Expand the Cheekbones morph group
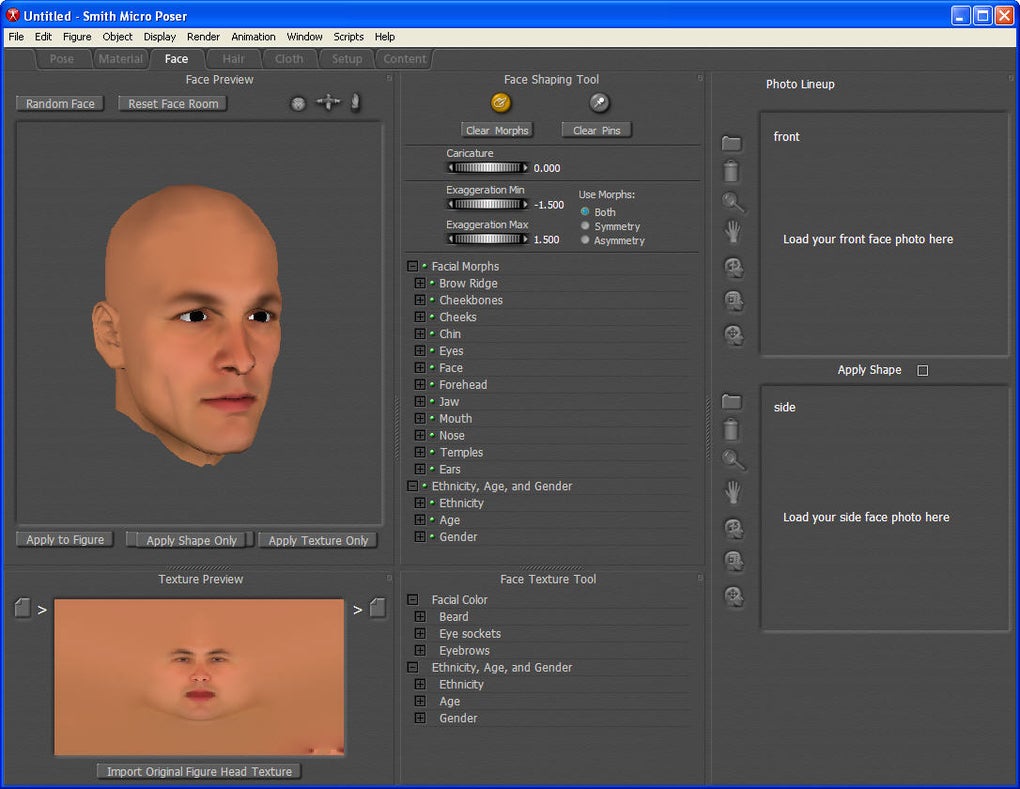 tap(420, 300)
